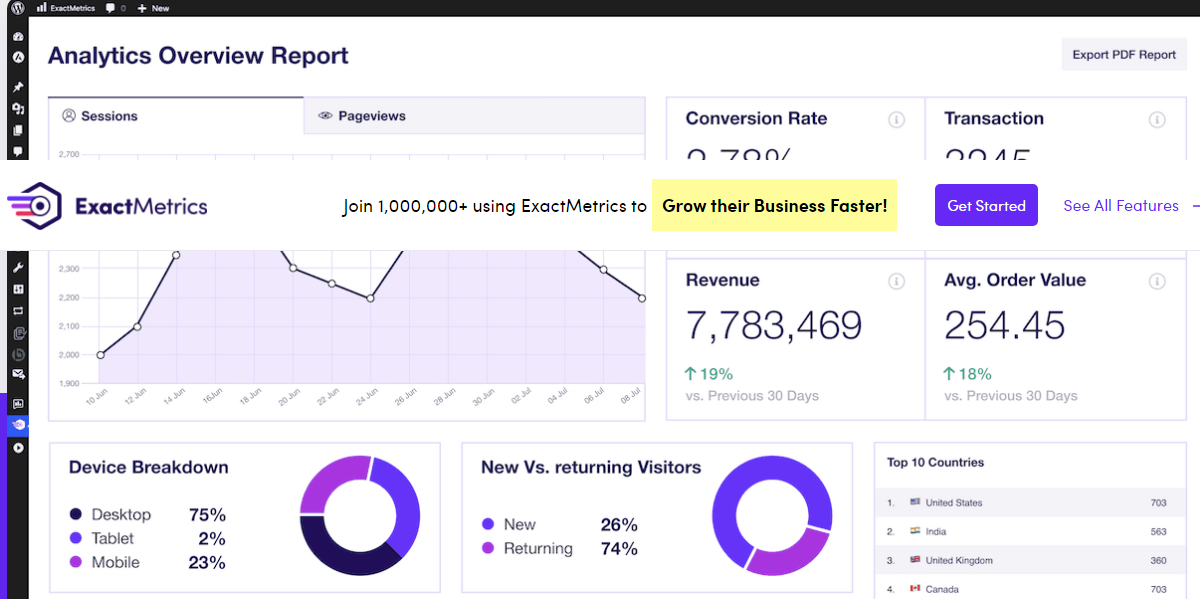1200x599 pixels.
Task: Click the Avg. Order Value info icon
Action: [1157, 282]
